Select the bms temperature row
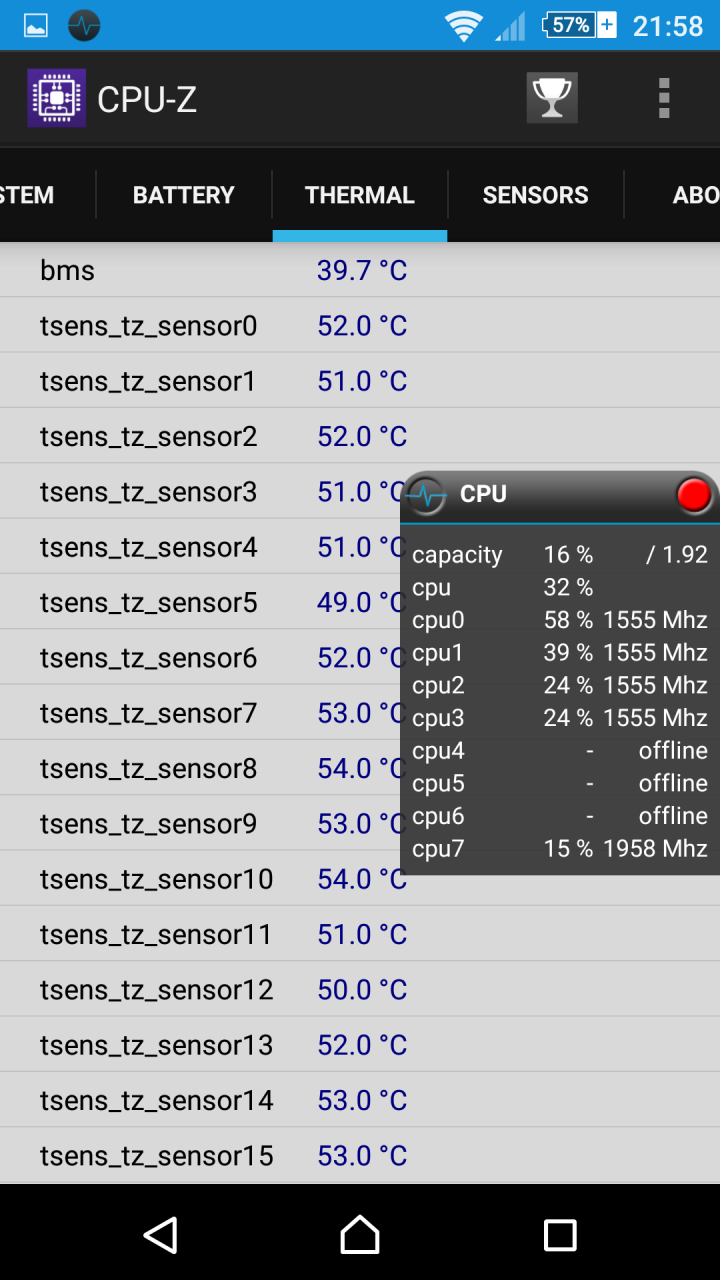Viewport: 720px width, 1280px height. tap(360, 270)
